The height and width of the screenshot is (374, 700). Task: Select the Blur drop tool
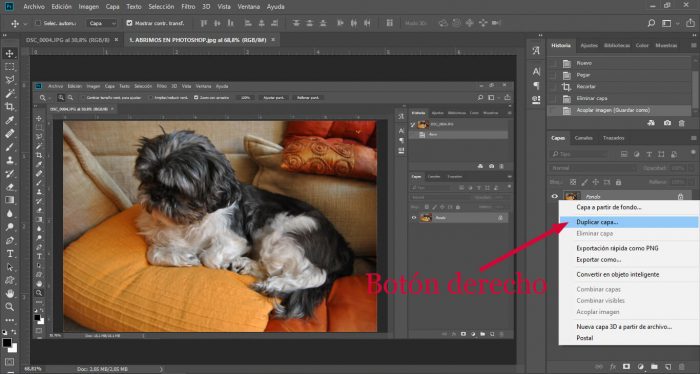[x=9, y=213]
